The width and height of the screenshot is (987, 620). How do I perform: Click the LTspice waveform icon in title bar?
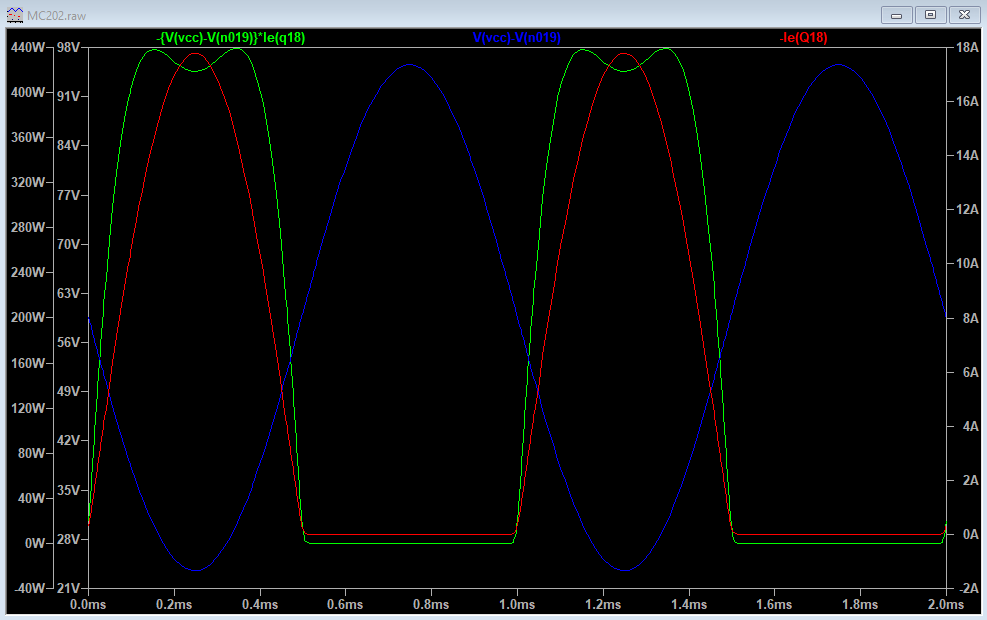14,14
